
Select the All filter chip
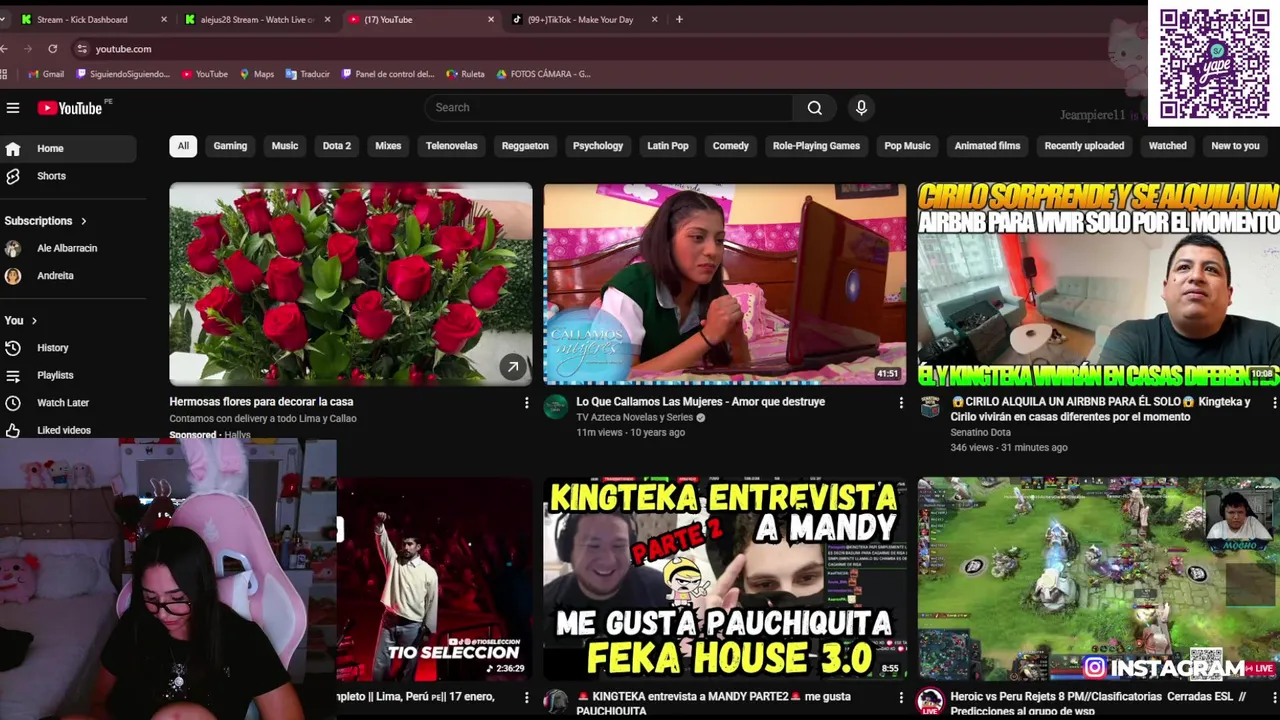(183, 146)
